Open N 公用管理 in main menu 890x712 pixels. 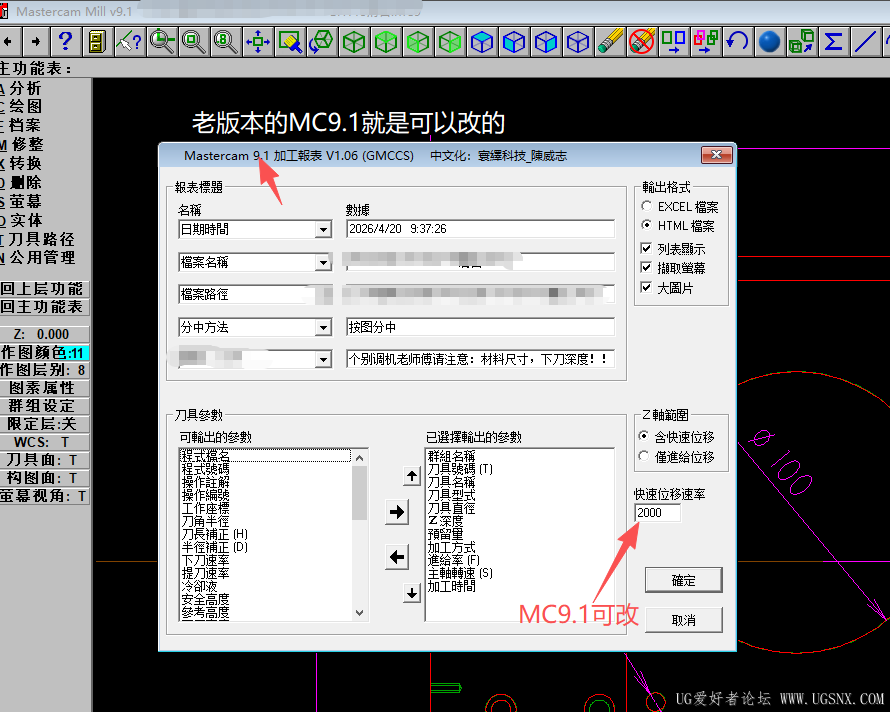[x=37, y=257]
